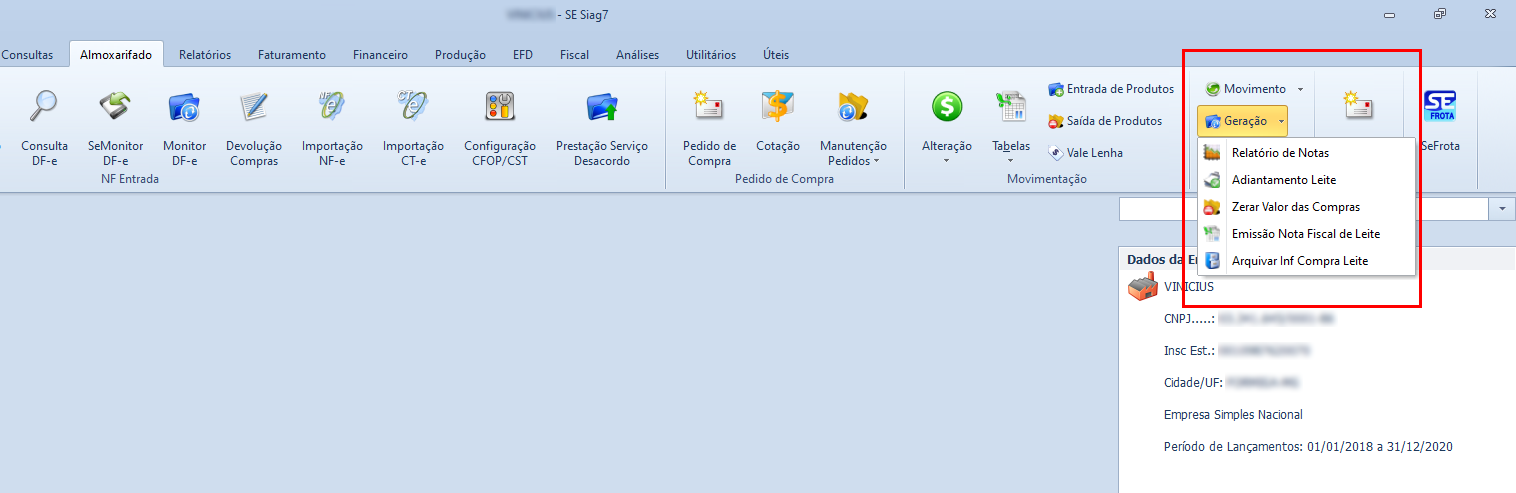Click Prestação Serviço Desacordo icon
Screen dimensions: 1516x493
pyautogui.click(x=601, y=105)
